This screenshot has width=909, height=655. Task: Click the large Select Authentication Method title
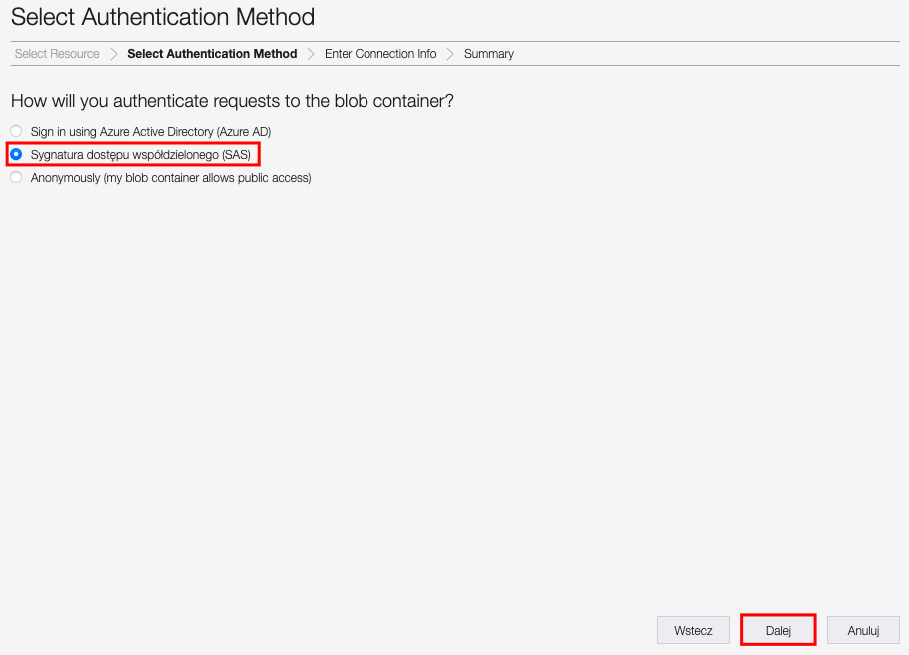(163, 17)
